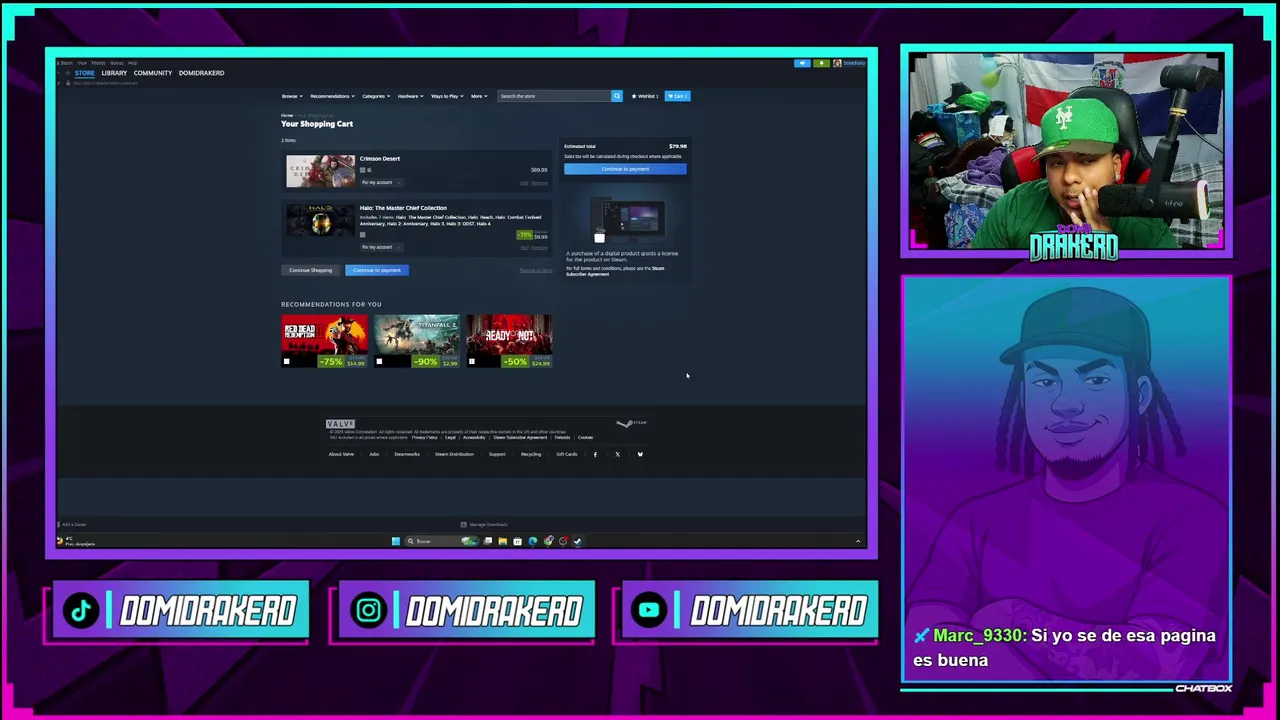Click the Facebook icon in footer
The image size is (1280, 720).
(595, 454)
